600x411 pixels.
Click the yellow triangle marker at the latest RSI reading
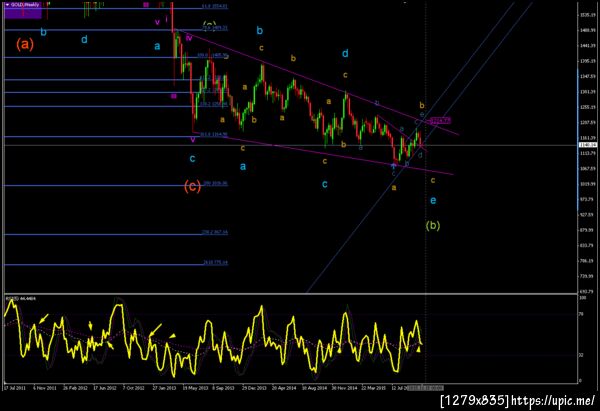[x=418, y=349]
